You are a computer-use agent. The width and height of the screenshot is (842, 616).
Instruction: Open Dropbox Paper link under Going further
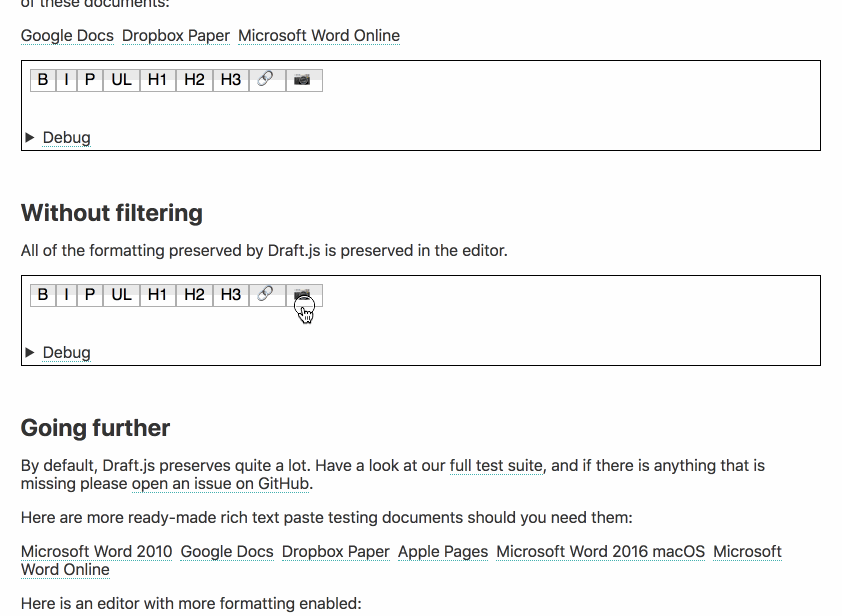[x=336, y=552]
